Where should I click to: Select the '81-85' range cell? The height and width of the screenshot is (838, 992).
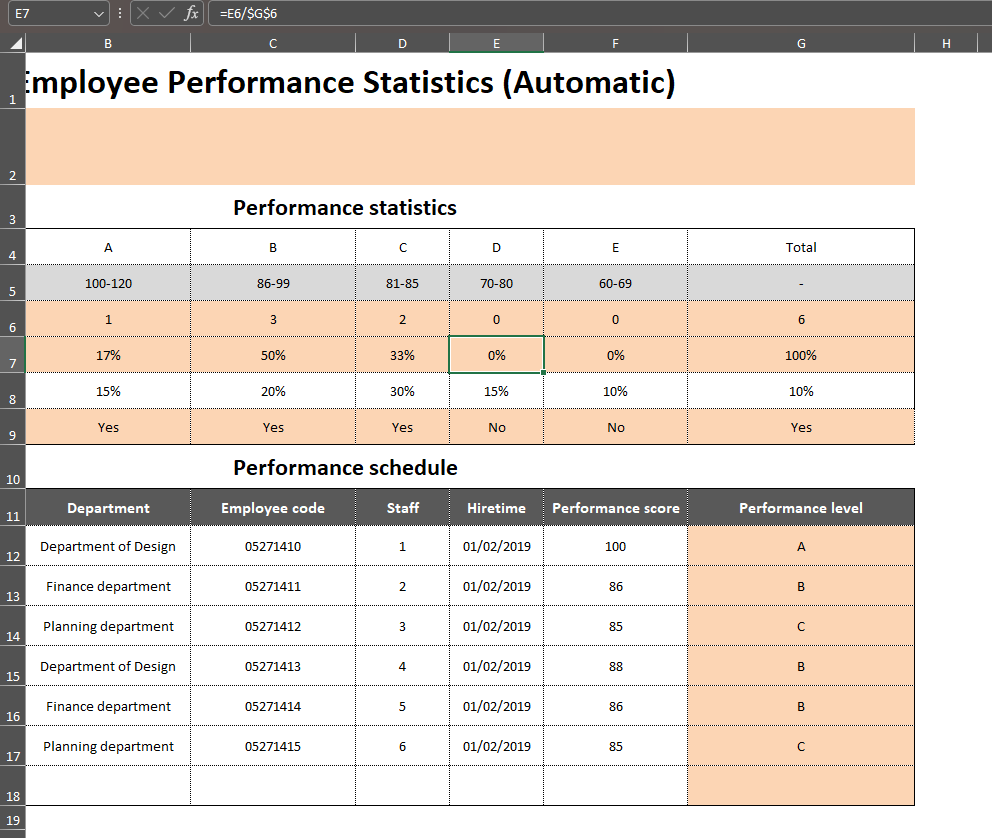[402, 283]
